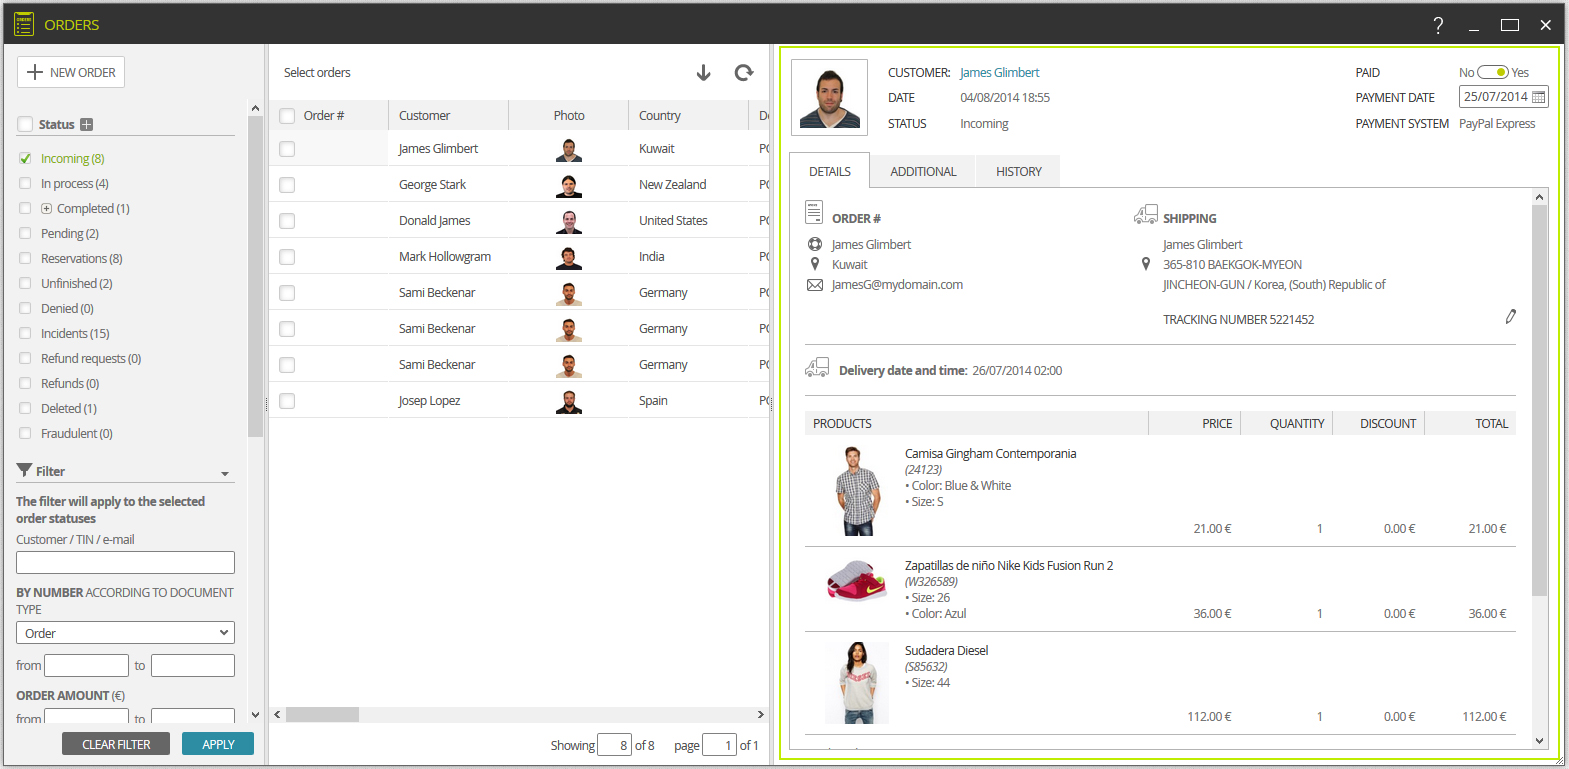The height and width of the screenshot is (769, 1569).
Task: Click the download arrow icon above orders list
Action: (x=703, y=73)
